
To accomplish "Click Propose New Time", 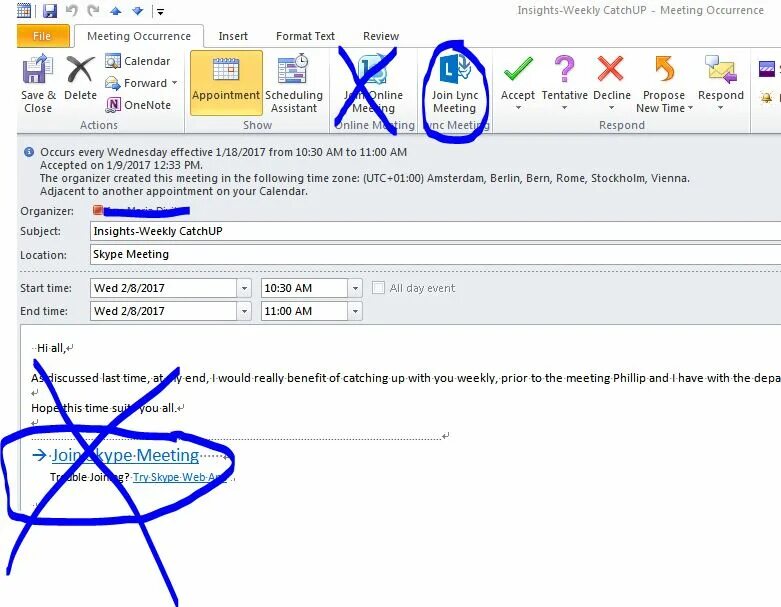I will click(663, 84).
